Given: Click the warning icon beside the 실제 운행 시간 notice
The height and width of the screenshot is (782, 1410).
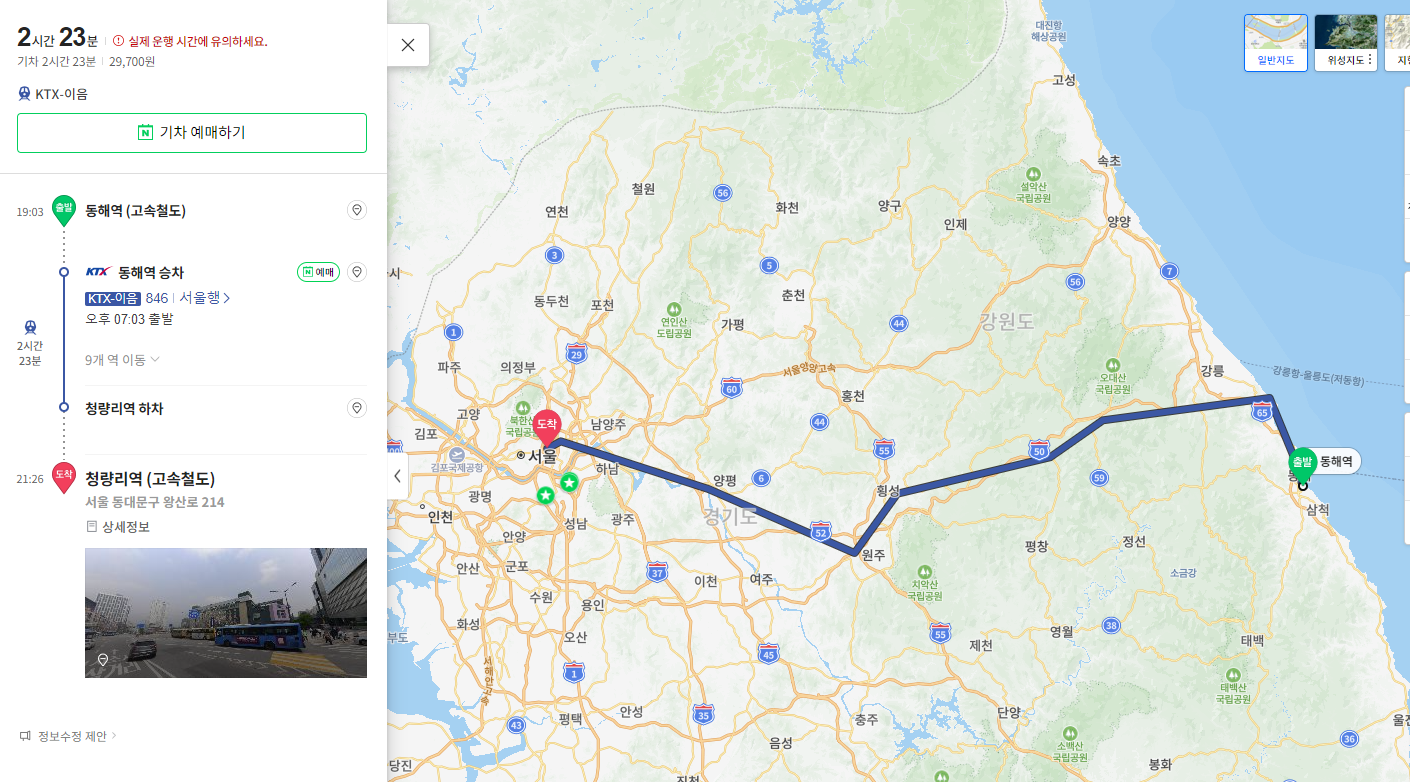Looking at the screenshot, I should tap(118, 41).
